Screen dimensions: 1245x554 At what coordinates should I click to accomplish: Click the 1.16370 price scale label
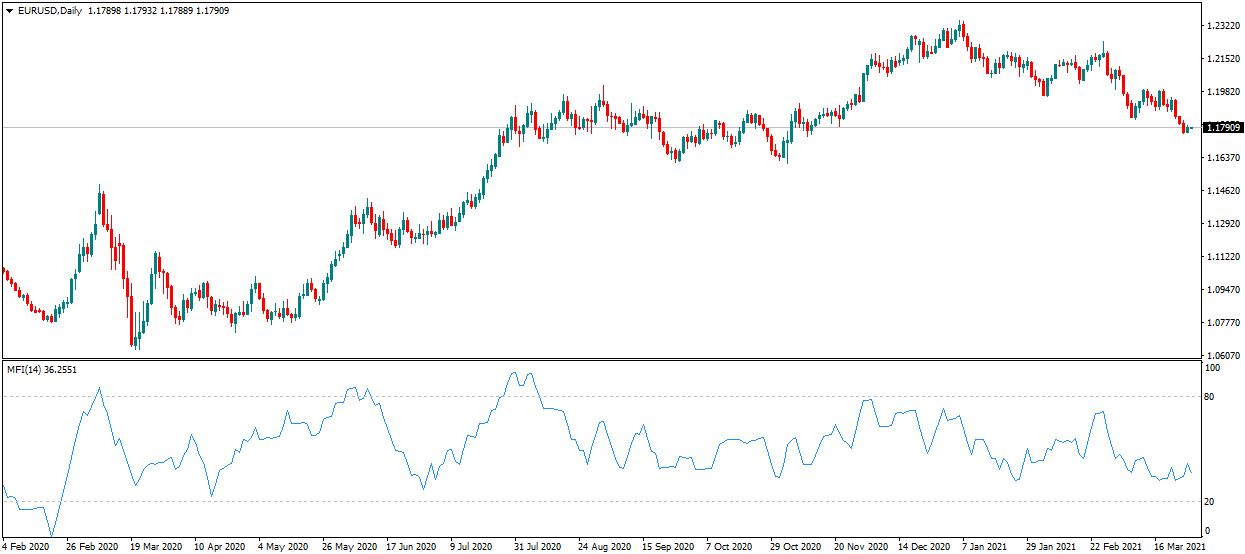pyautogui.click(x=1224, y=158)
